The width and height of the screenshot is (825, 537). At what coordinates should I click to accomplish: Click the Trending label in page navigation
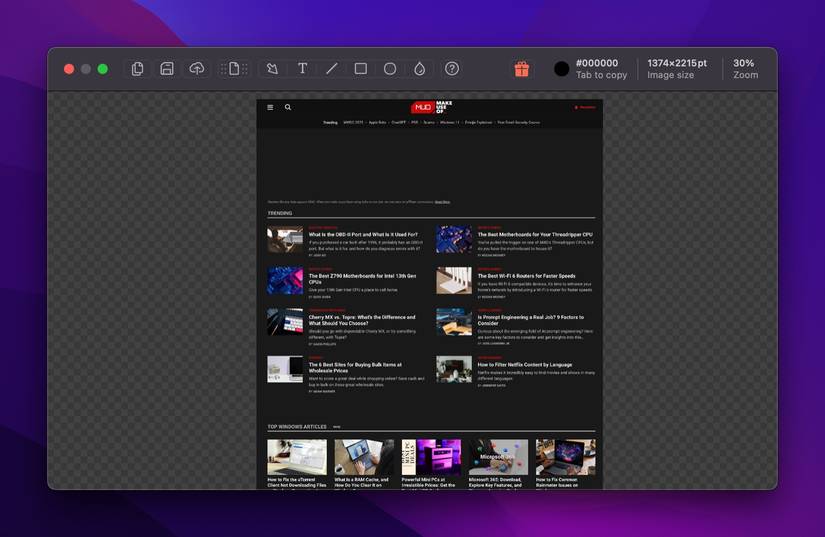click(x=330, y=123)
